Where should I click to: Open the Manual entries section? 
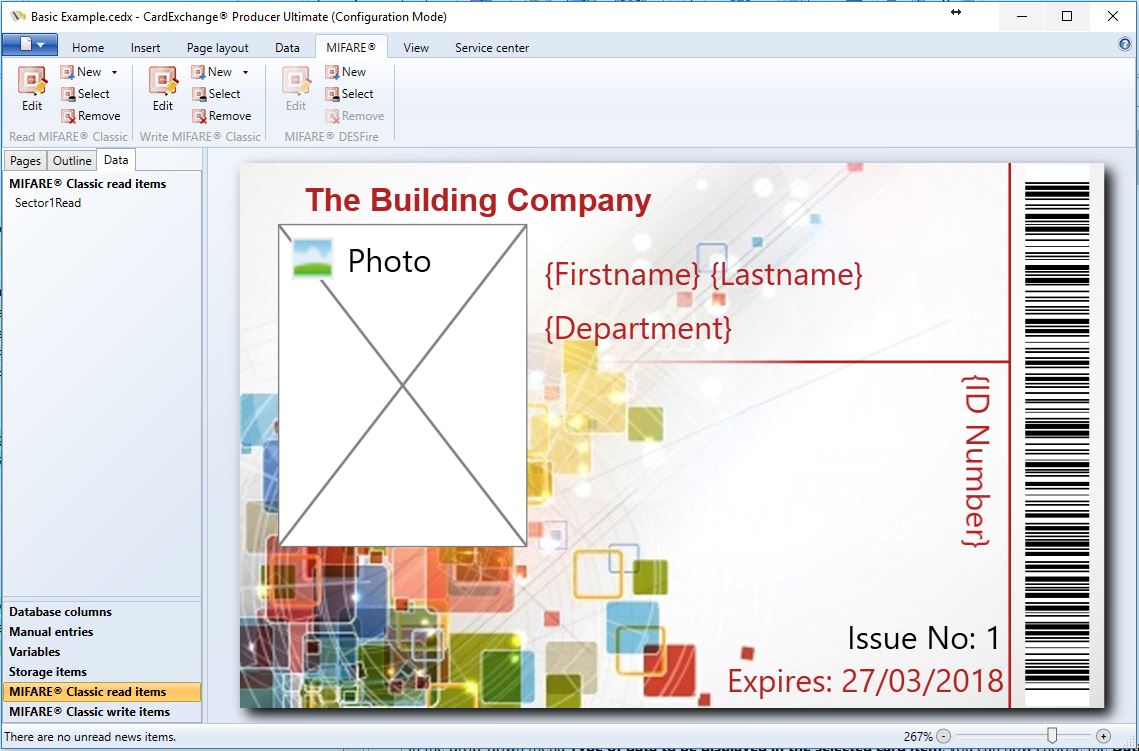point(102,632)
